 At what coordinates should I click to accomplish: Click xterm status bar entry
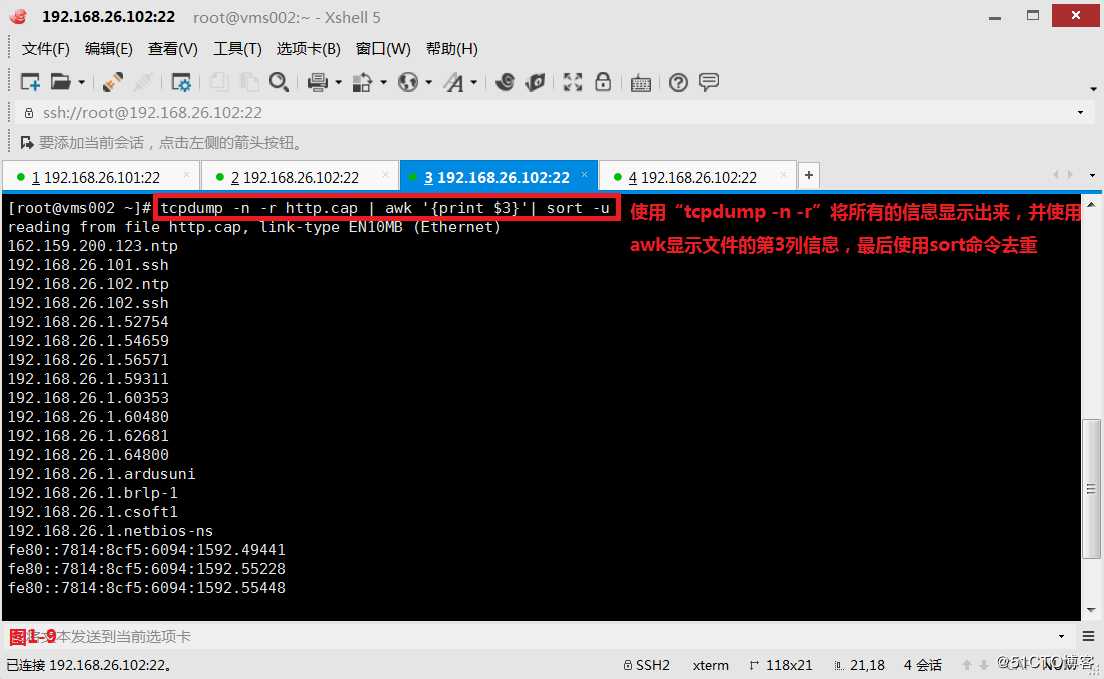710,665
